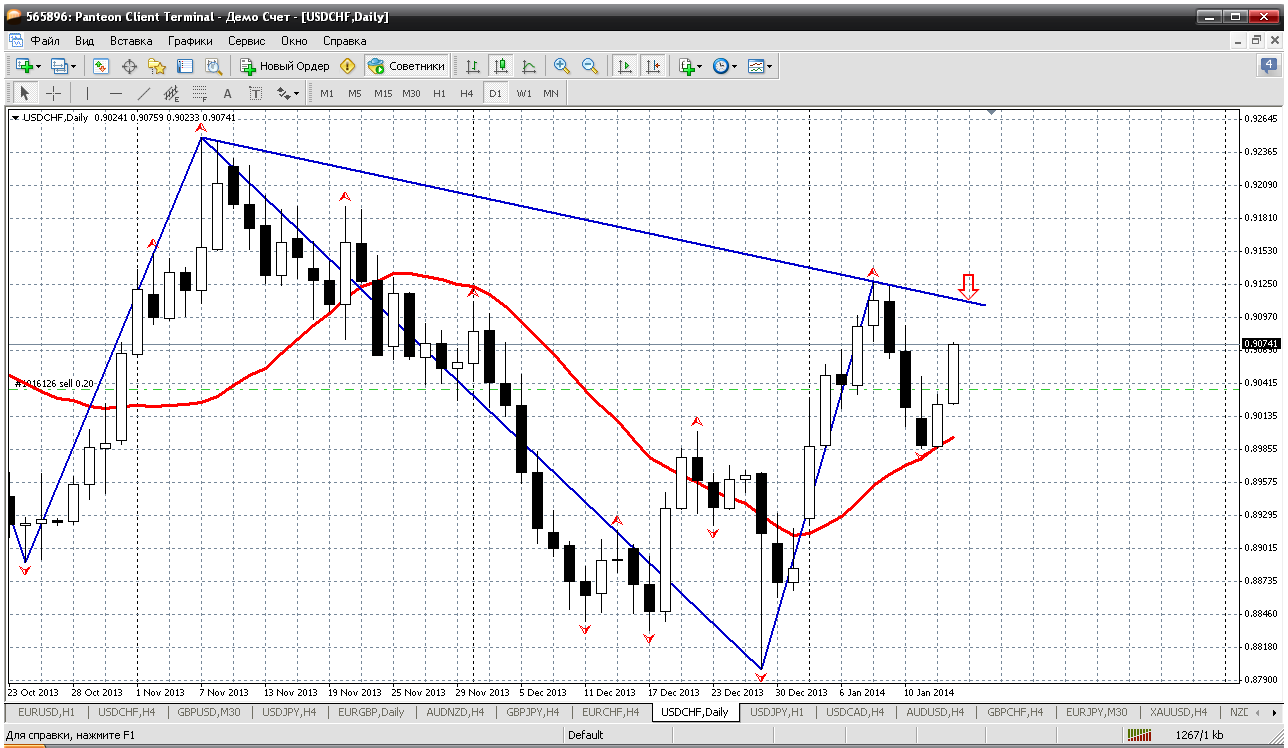This screenshot has width=1288, height=748.
Task: Select the Text Label tool
Action: [x=256, y=93]
